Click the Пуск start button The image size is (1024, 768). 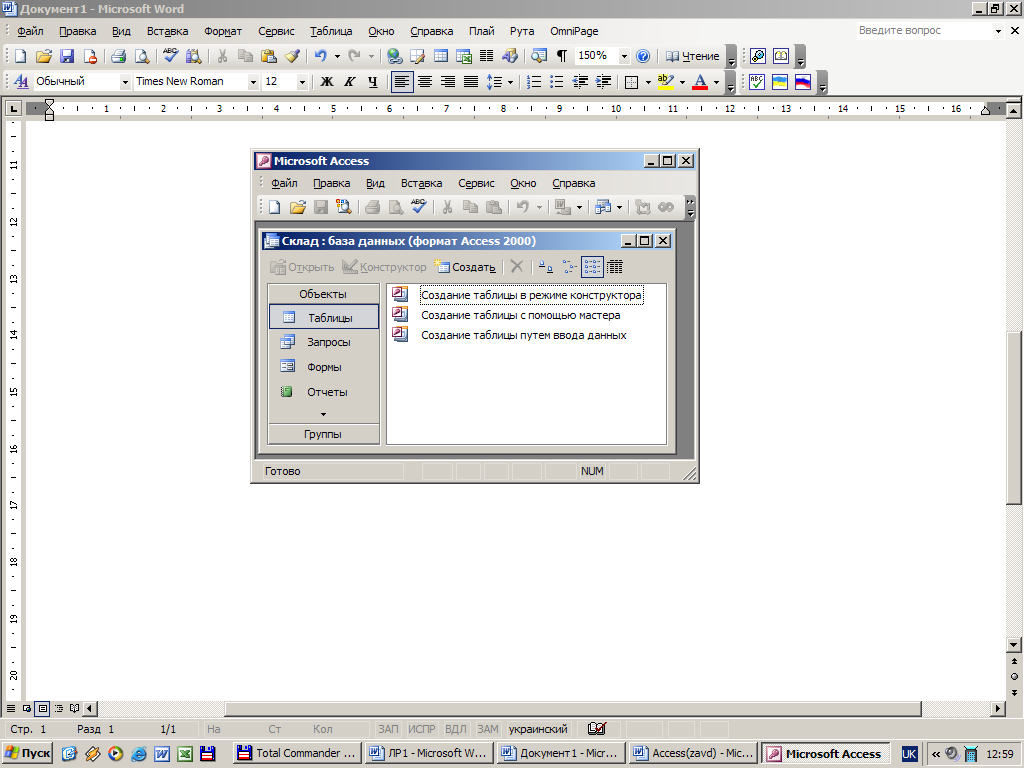coord(27,753)
